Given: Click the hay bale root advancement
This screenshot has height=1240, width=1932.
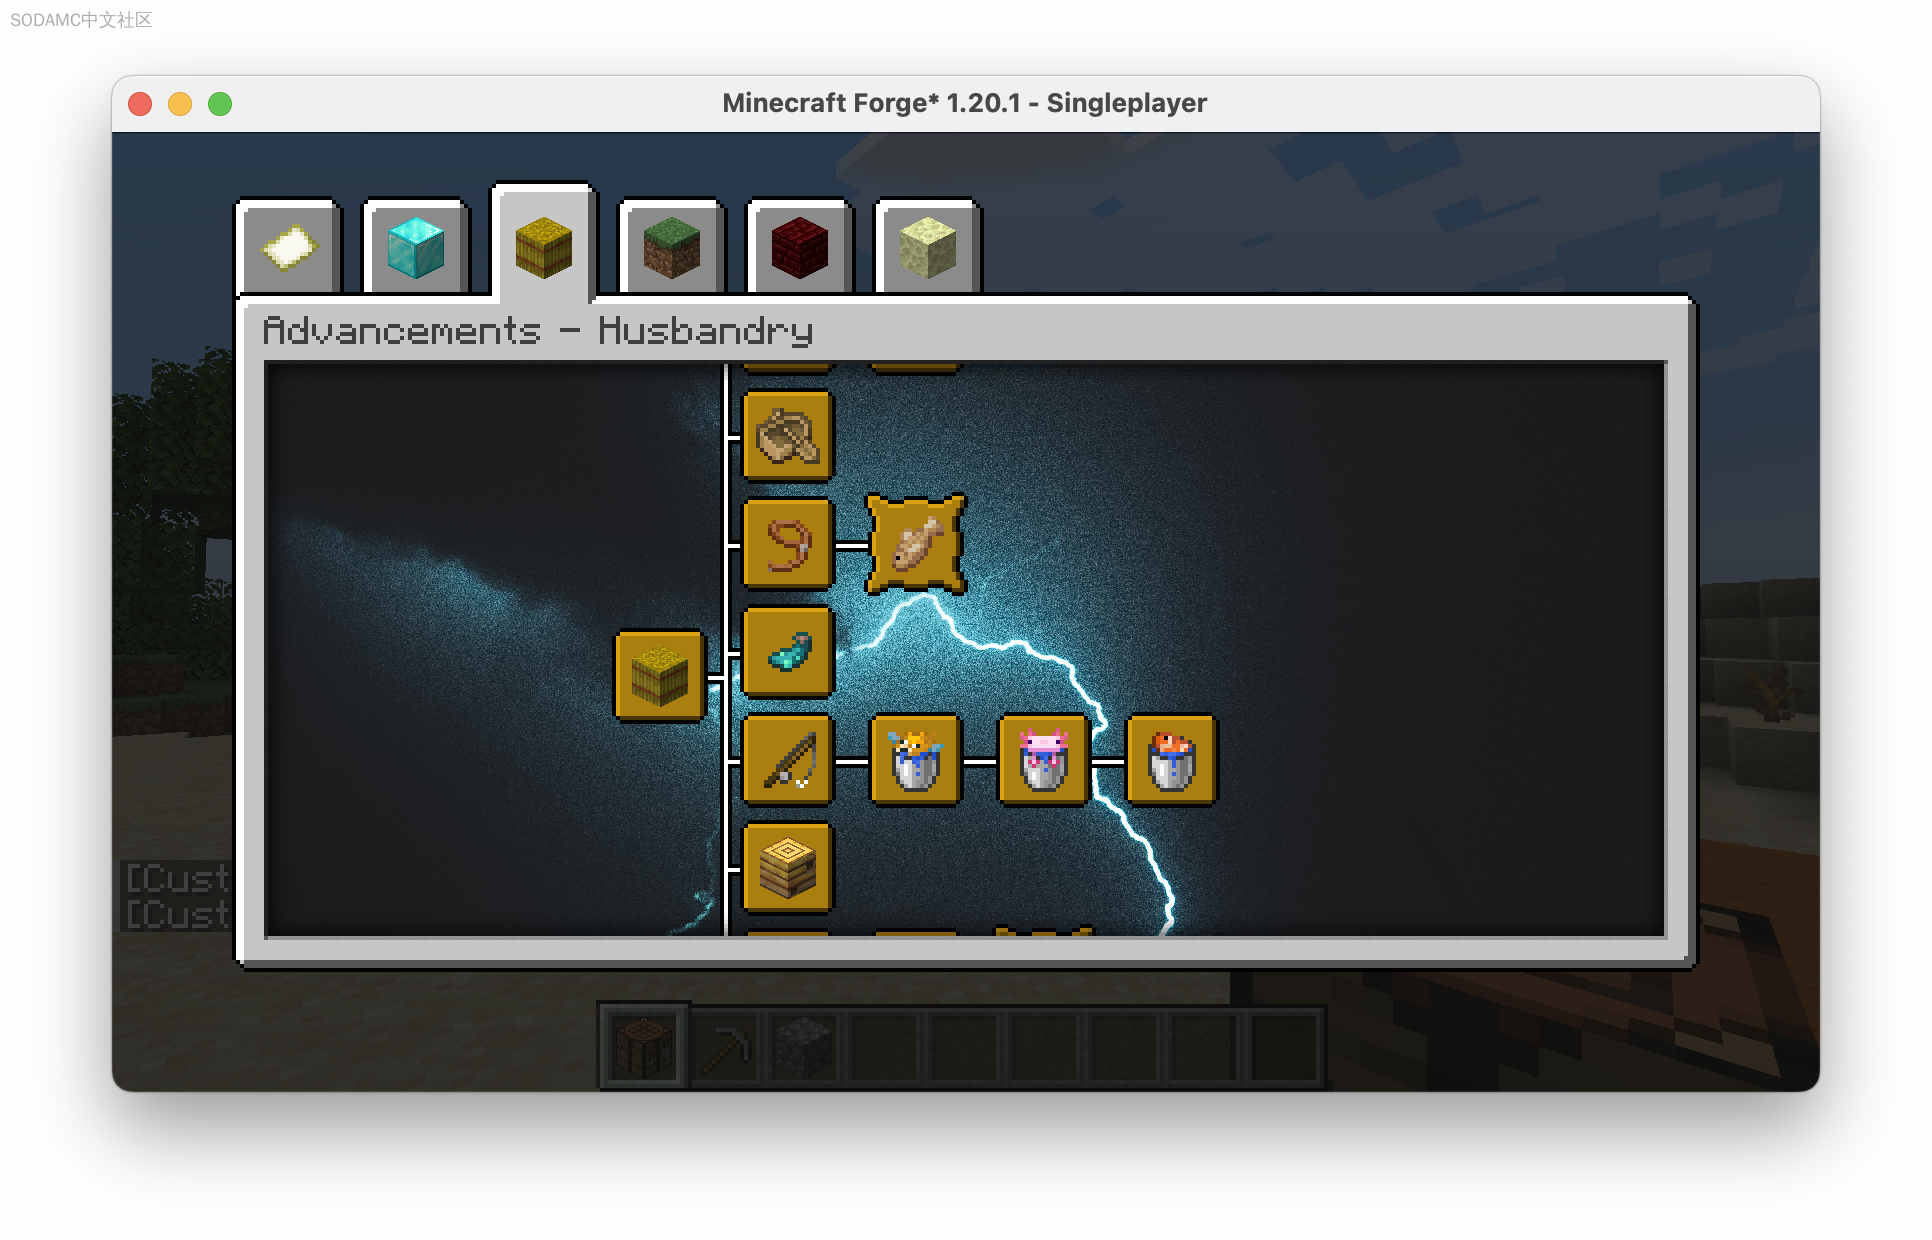Looking at the screenshot, I should 660,675.
